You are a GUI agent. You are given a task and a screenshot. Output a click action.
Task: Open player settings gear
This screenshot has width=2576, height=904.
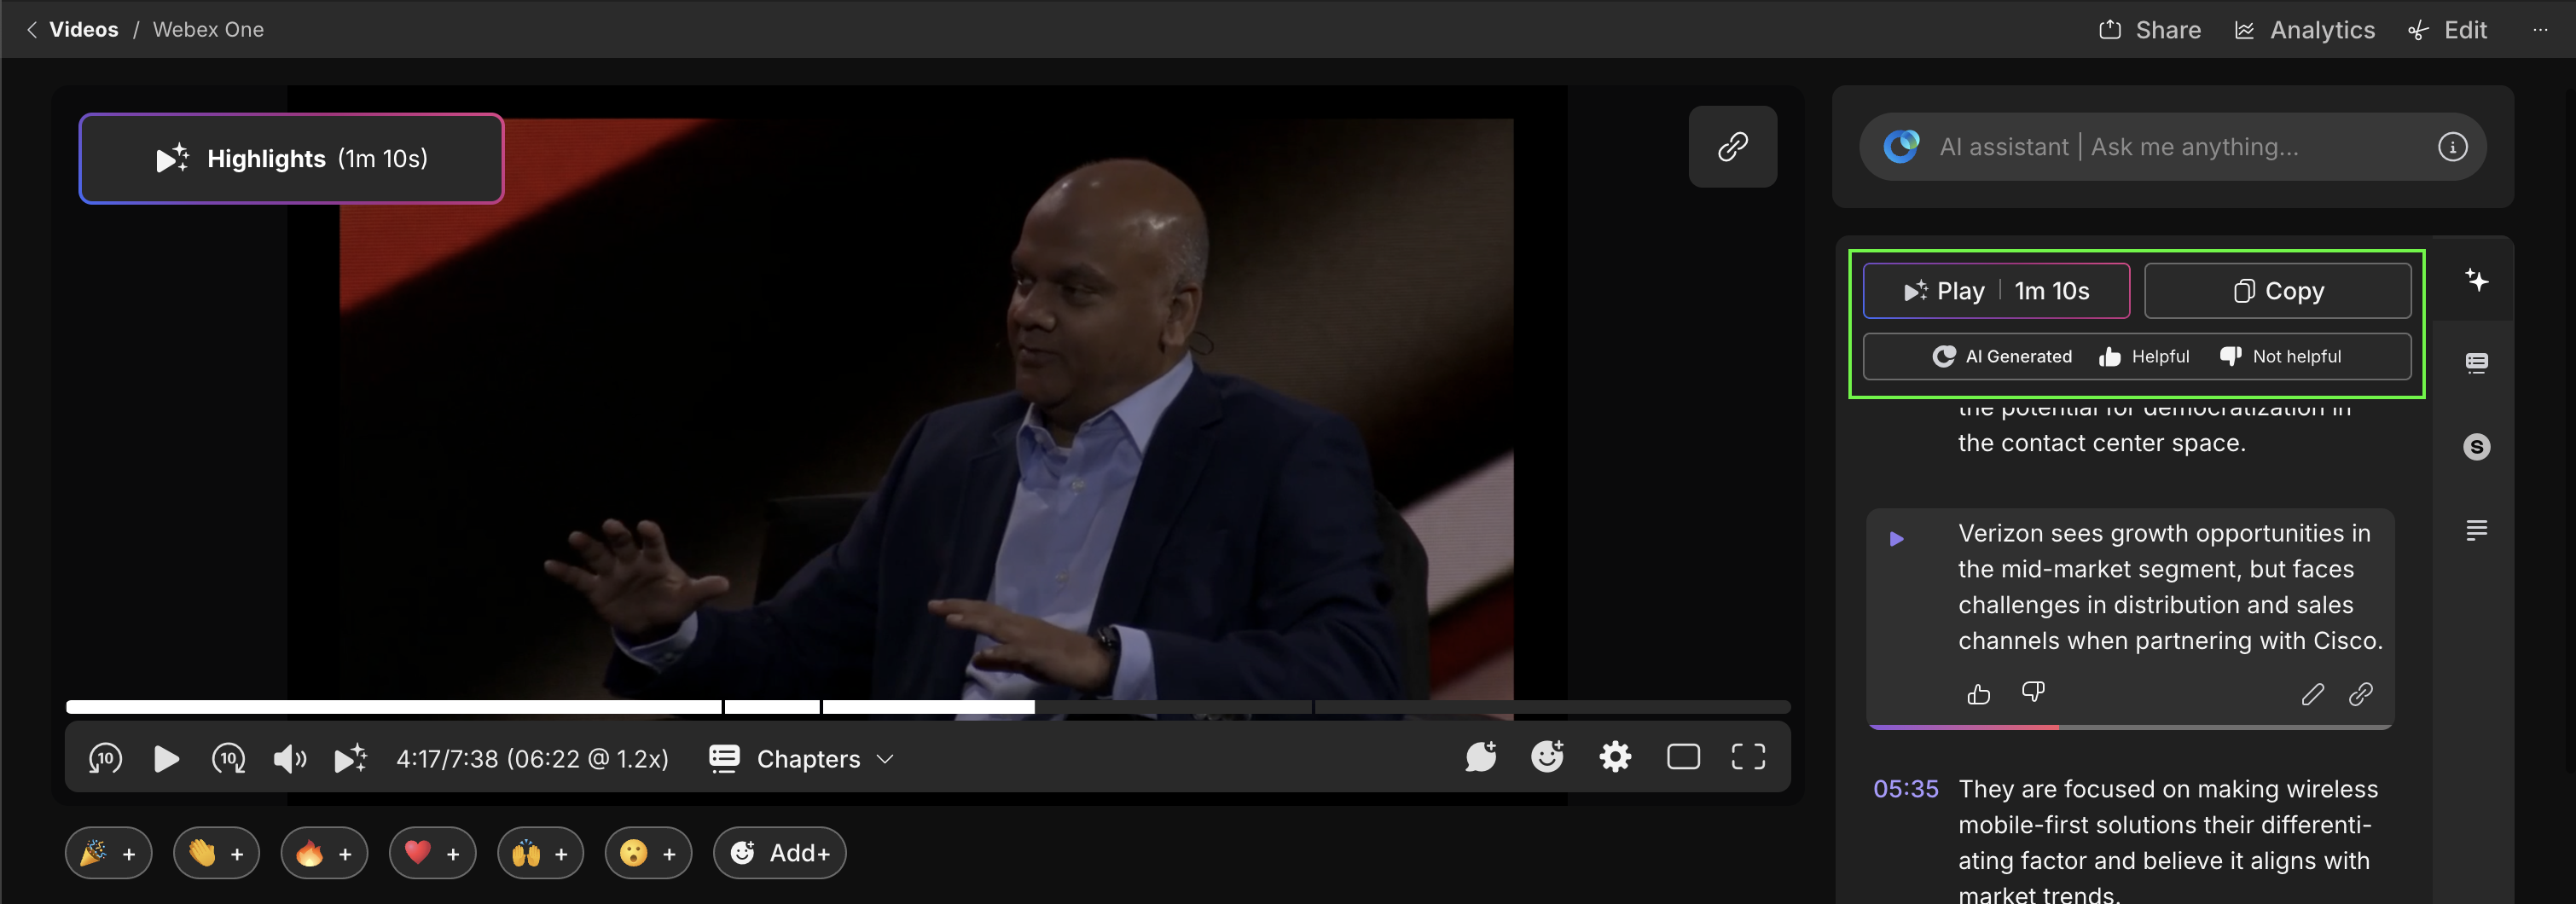coord(1615,757)
